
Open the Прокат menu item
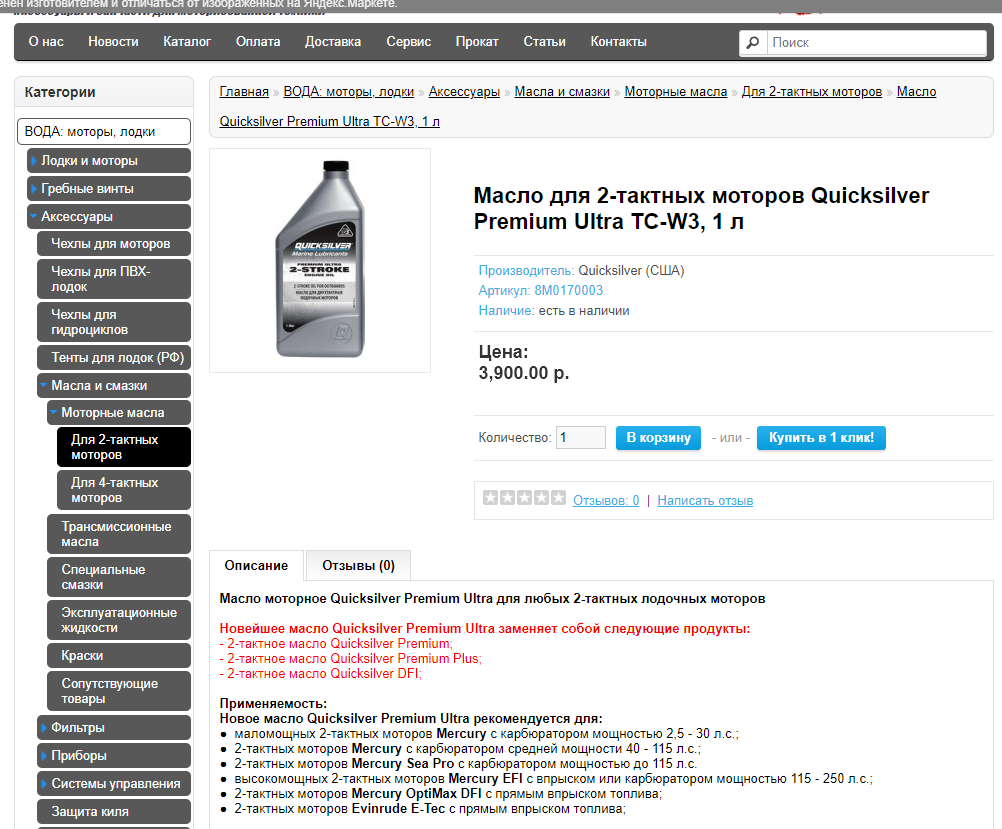coord(477,42)
